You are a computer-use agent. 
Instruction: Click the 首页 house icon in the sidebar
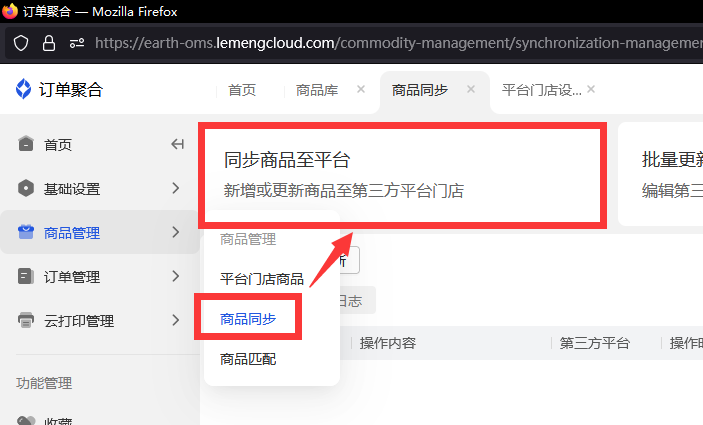(x=26, y=144)
